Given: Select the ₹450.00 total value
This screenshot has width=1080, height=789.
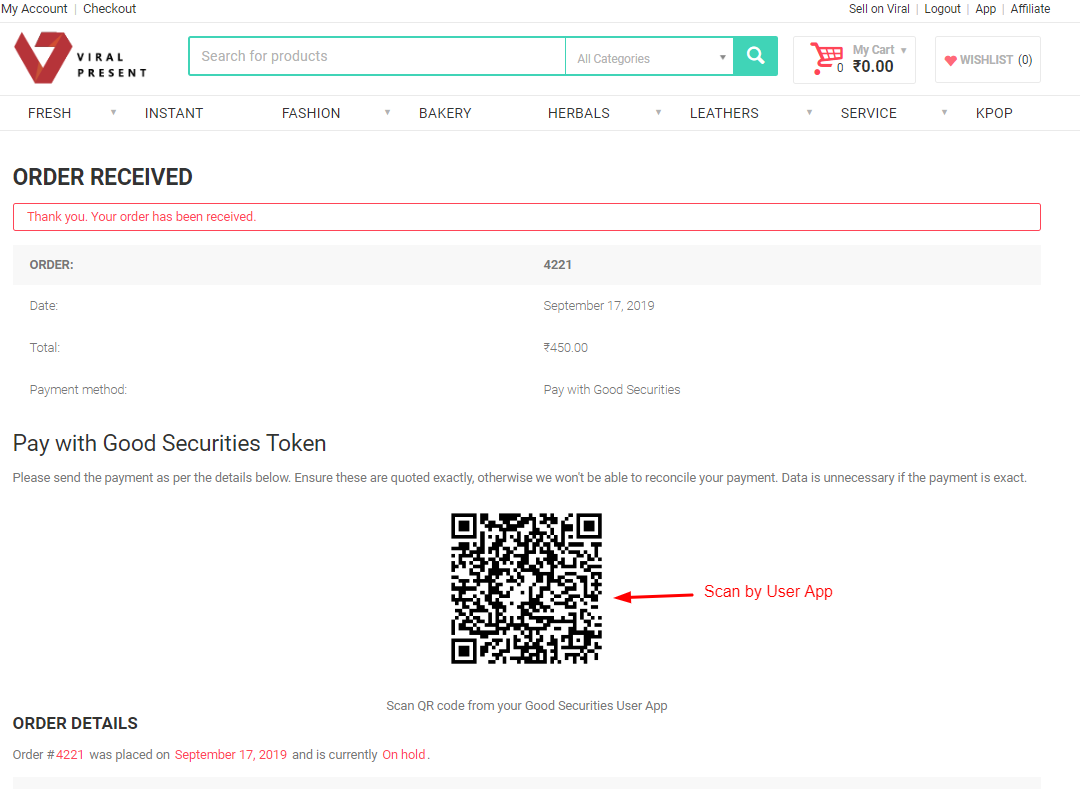Looking at the screenshot, I should [565, 348].
